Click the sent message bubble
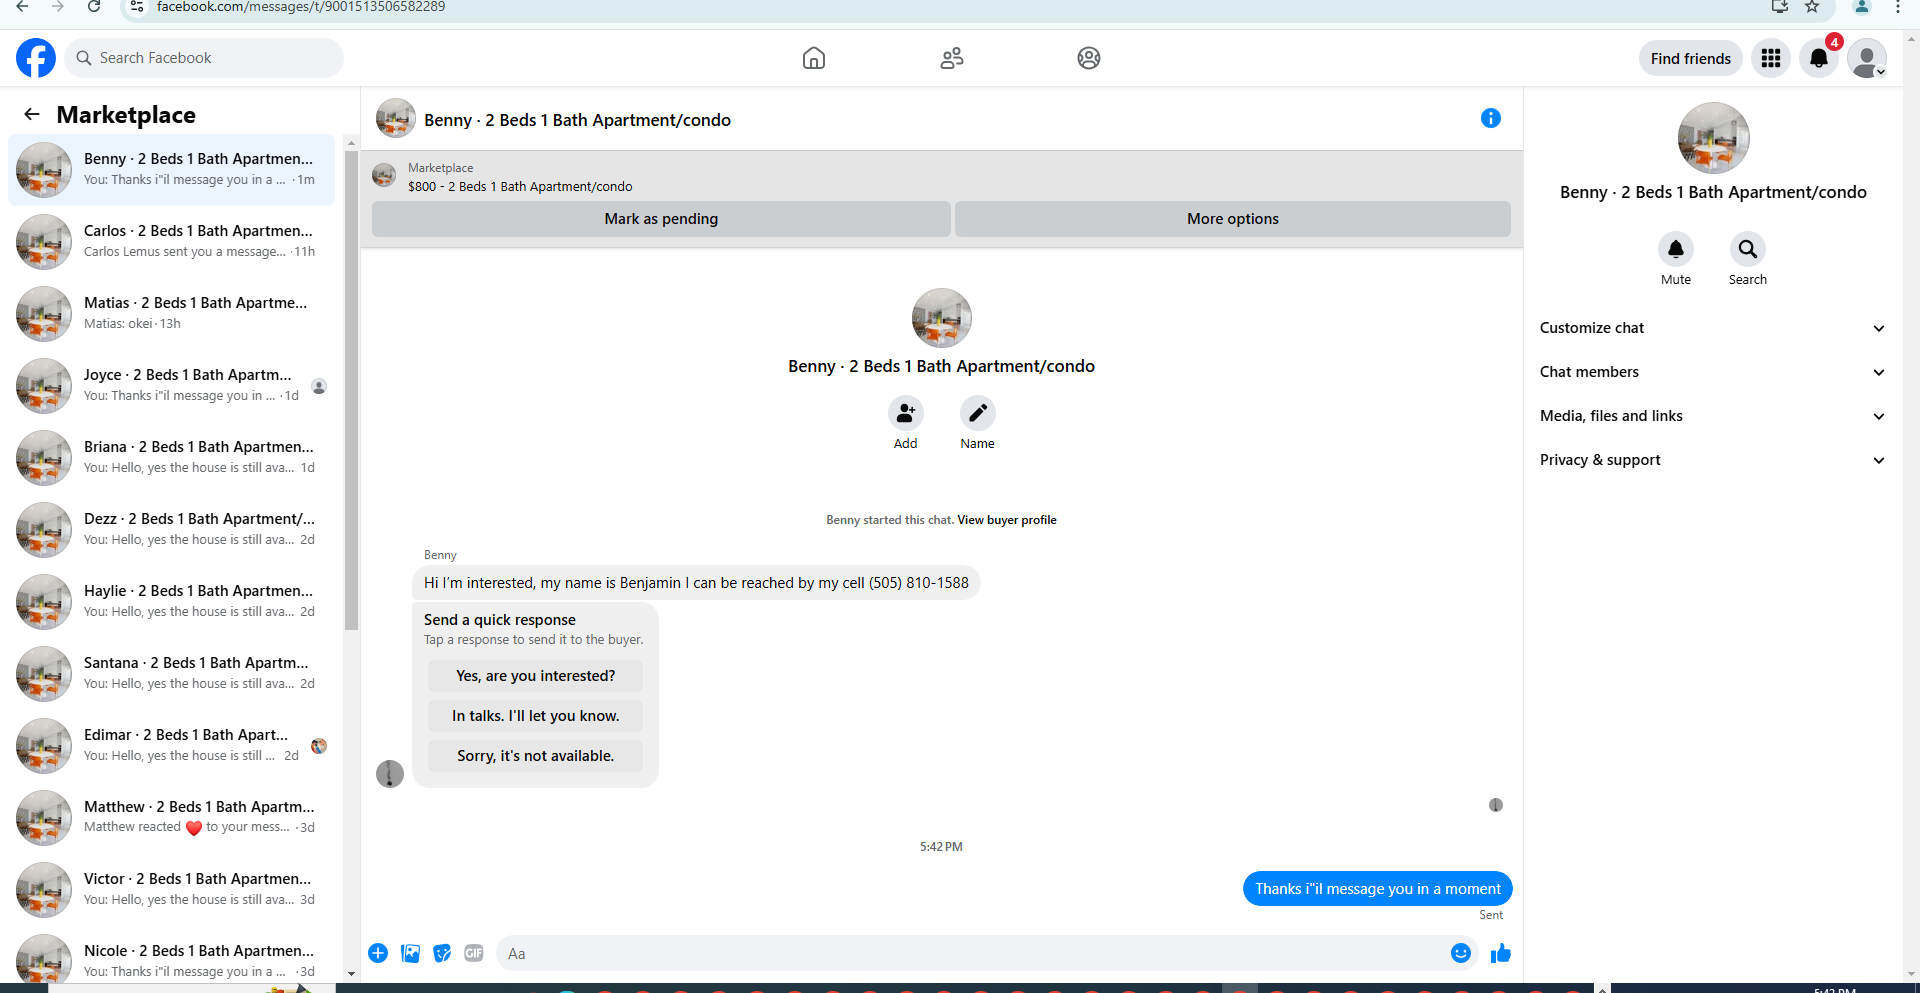 click(1377, 889)
